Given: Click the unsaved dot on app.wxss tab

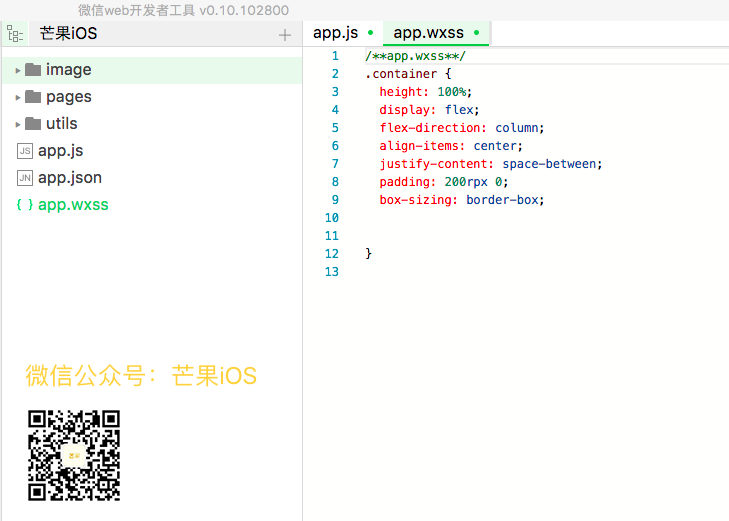Looking at the screenshot, I should (x=476, y=33).
